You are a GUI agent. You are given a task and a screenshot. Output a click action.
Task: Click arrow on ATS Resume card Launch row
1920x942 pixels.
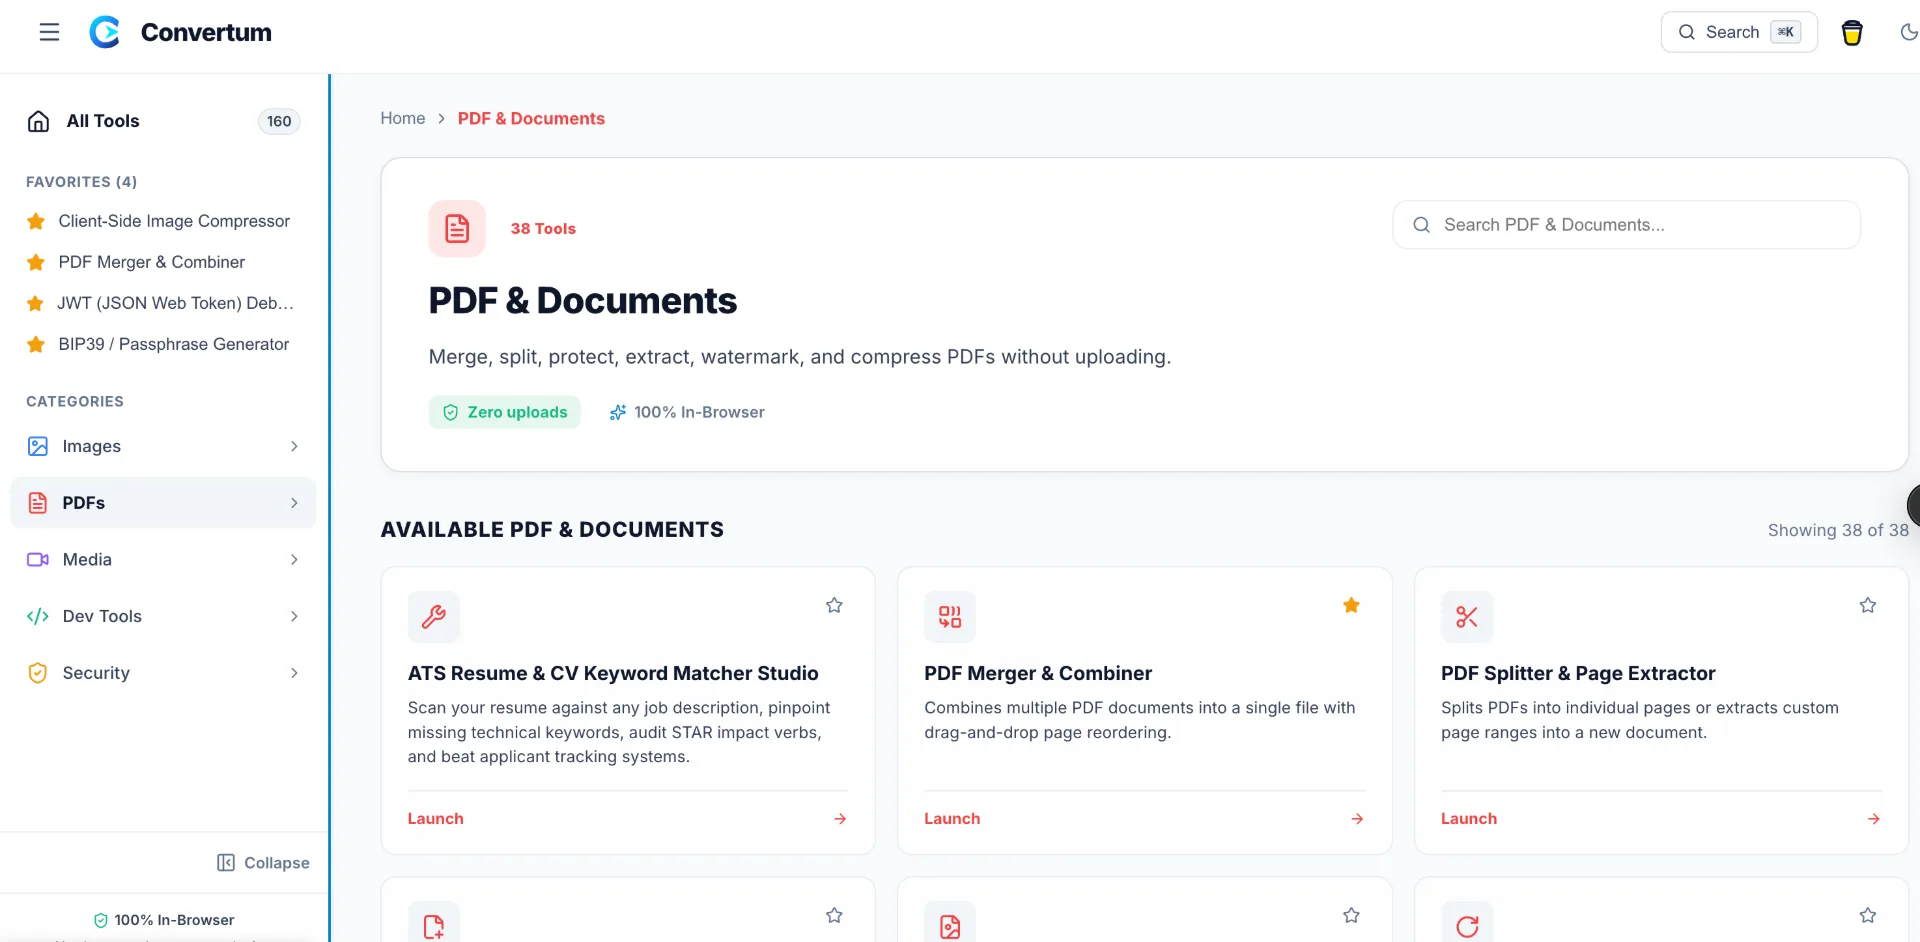click(840, 819)
